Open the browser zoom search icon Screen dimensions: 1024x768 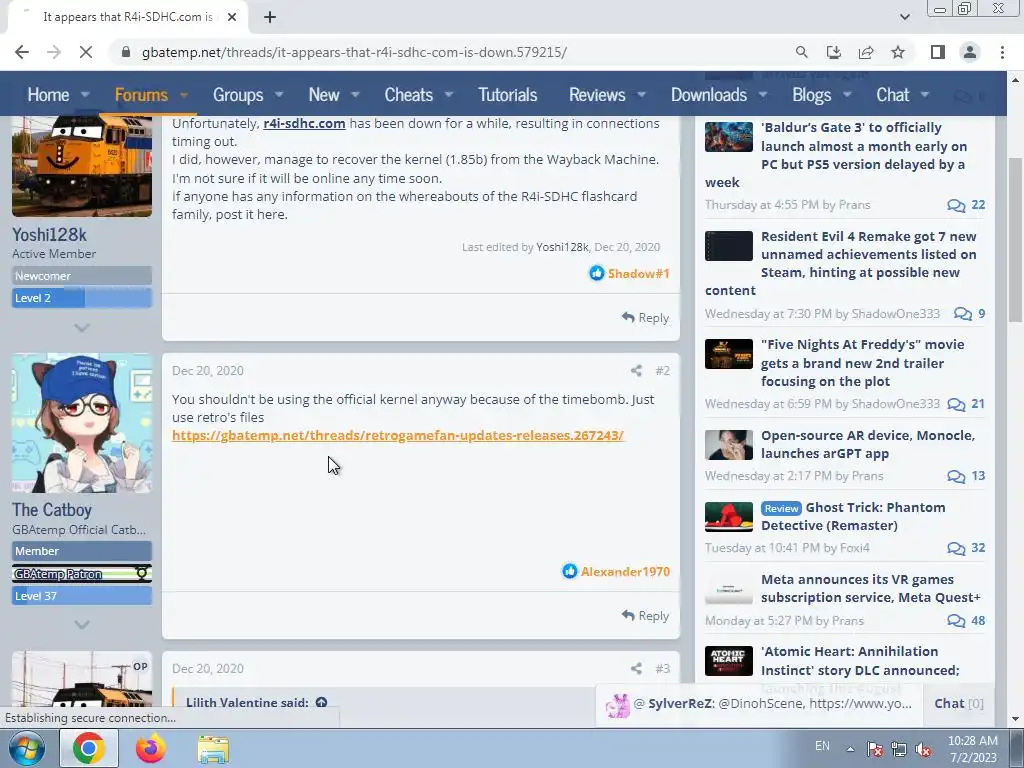point(801,52)
